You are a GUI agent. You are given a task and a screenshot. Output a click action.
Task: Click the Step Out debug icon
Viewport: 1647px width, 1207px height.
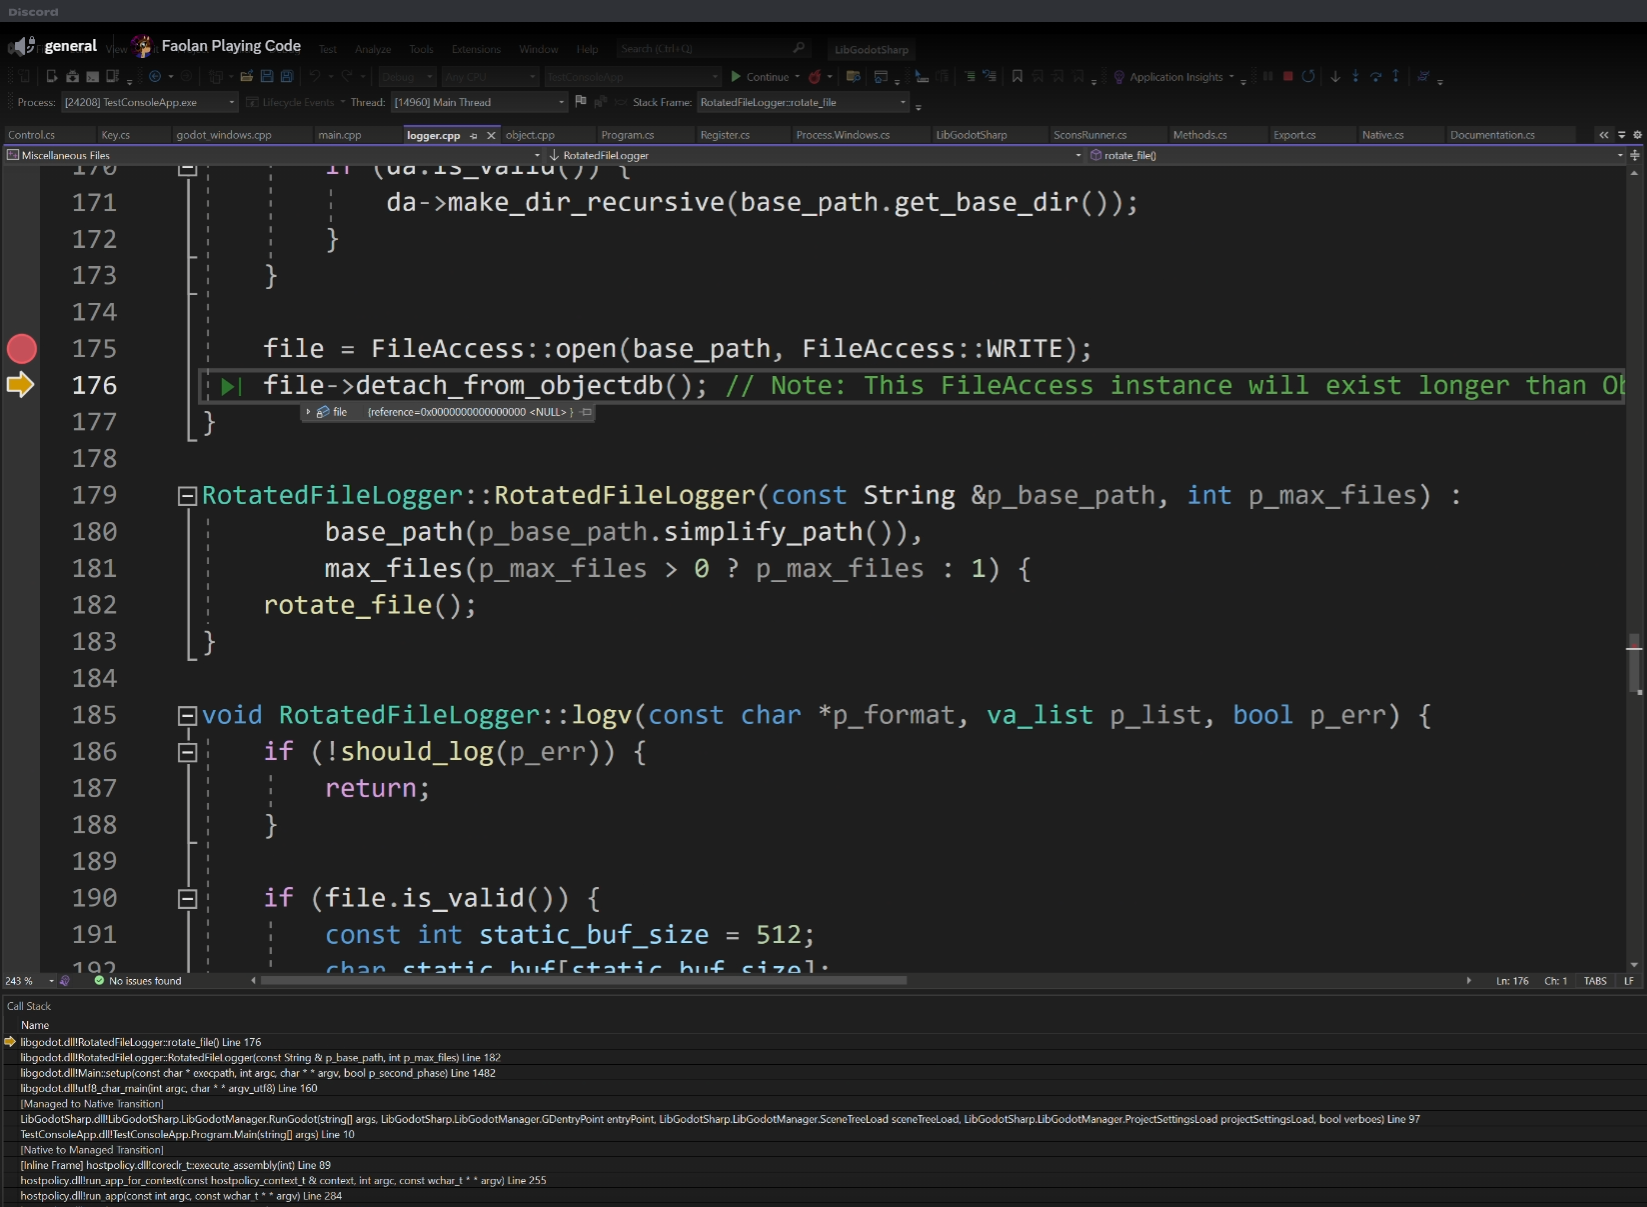pyautogui.click(x=1396, y=76)
